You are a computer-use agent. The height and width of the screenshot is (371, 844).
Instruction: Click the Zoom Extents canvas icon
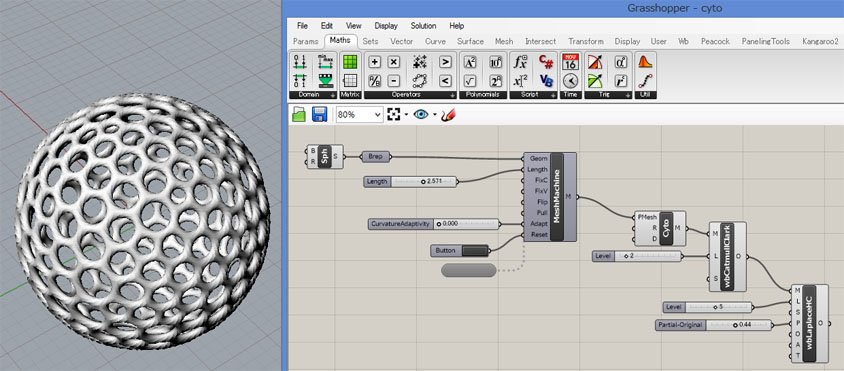pos(394,114)
